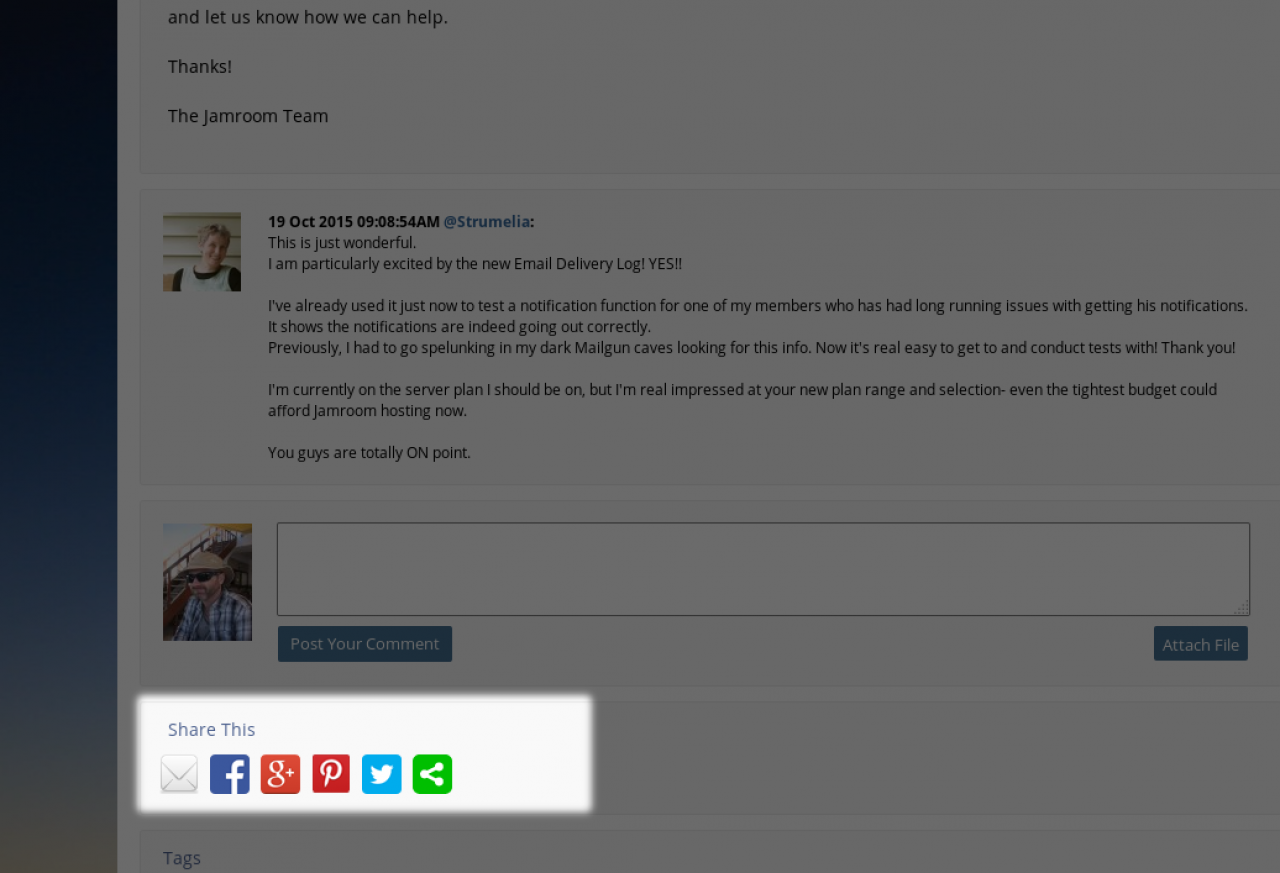Click Strumelia's avatar photo
Image resolution: width=1280 pixels, height=873 pixels.
202,252
